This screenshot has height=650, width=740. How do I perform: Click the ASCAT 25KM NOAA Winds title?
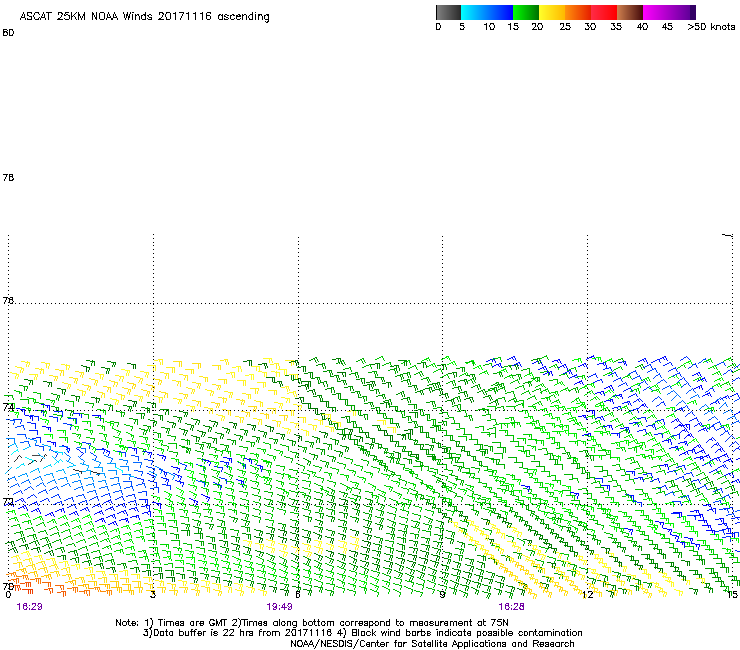tap(144, 17)
